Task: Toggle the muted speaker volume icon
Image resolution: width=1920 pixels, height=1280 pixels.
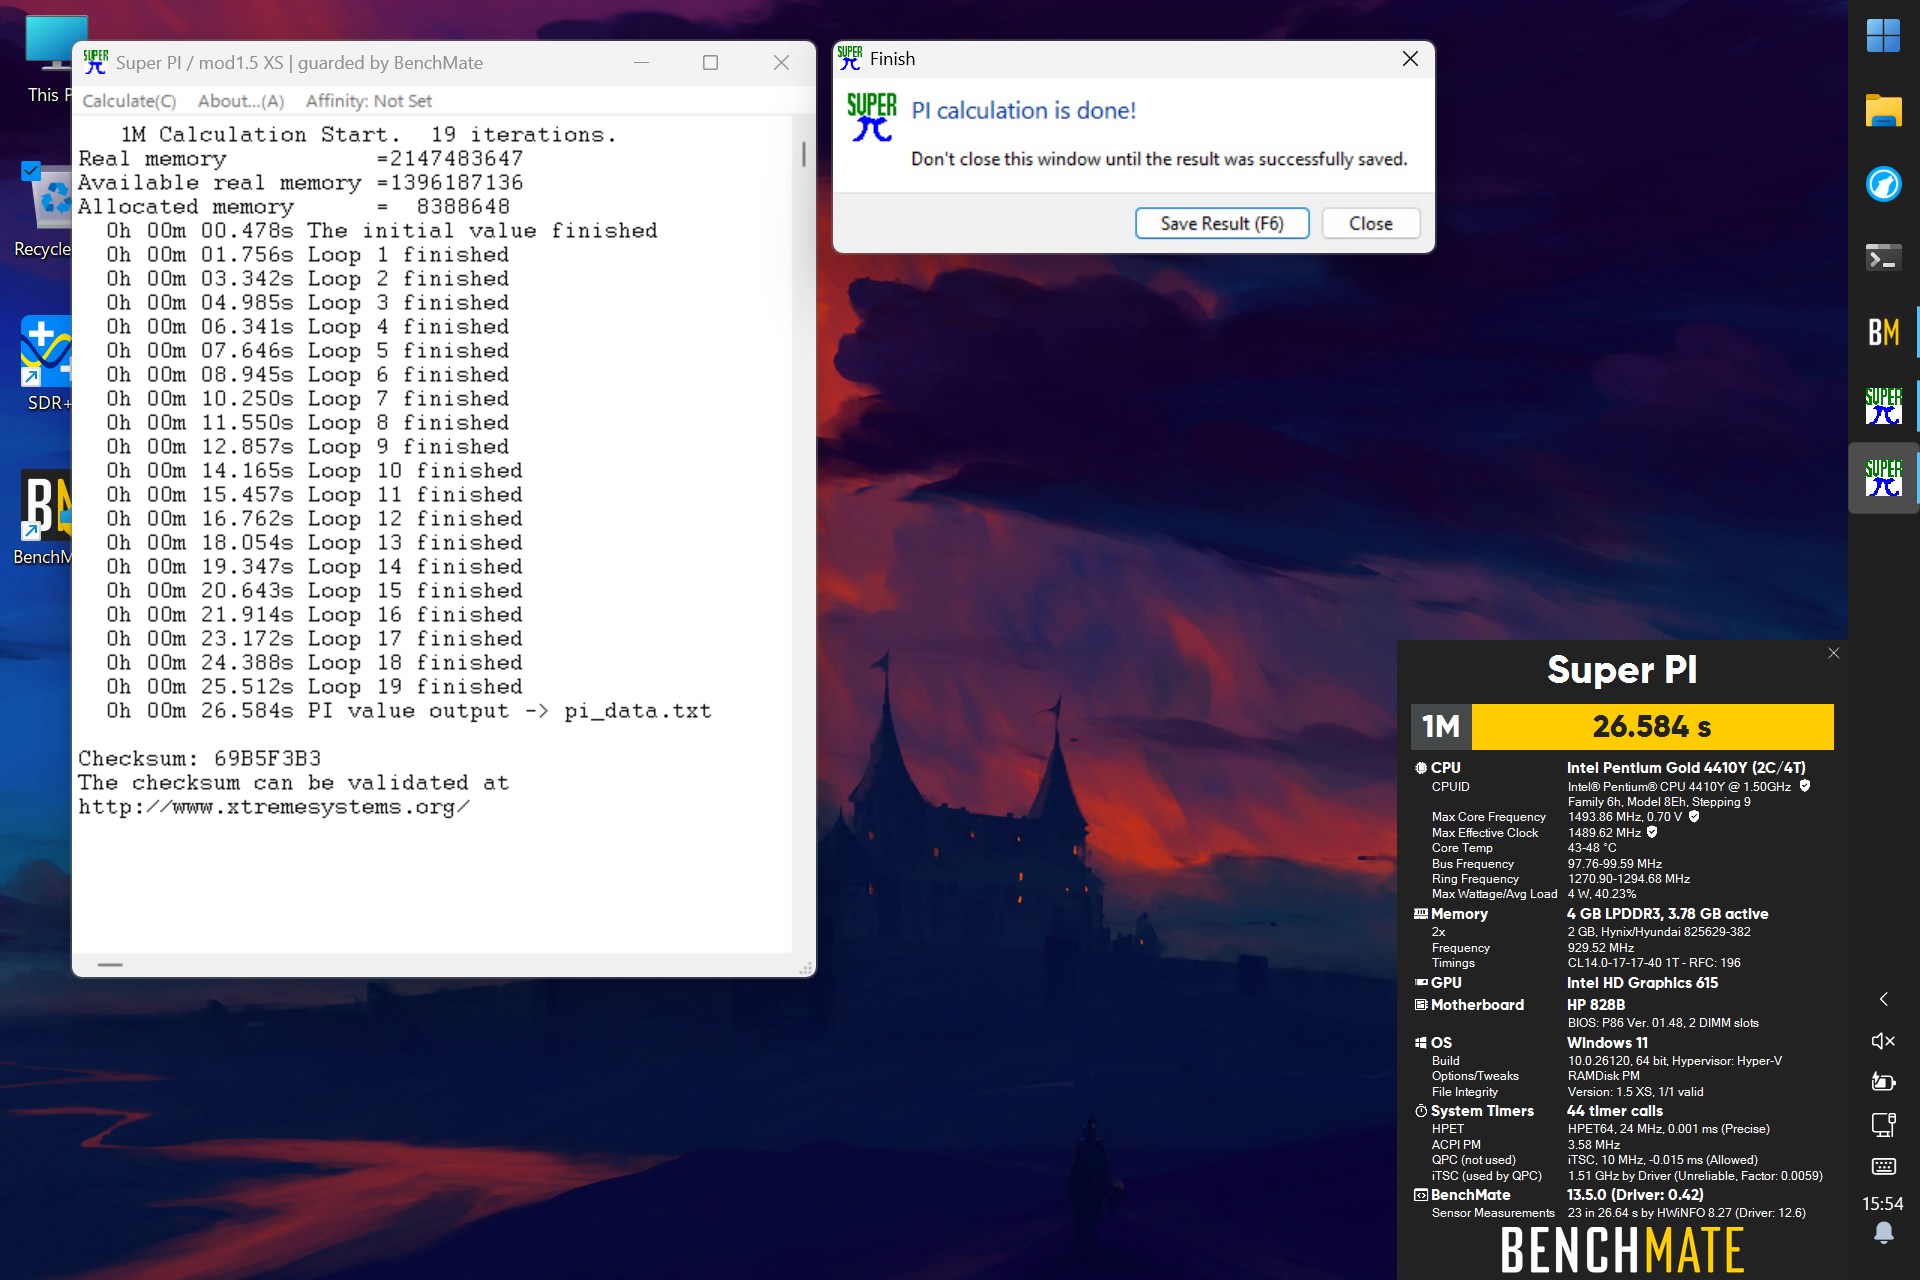Action: coord(1883,1041)
